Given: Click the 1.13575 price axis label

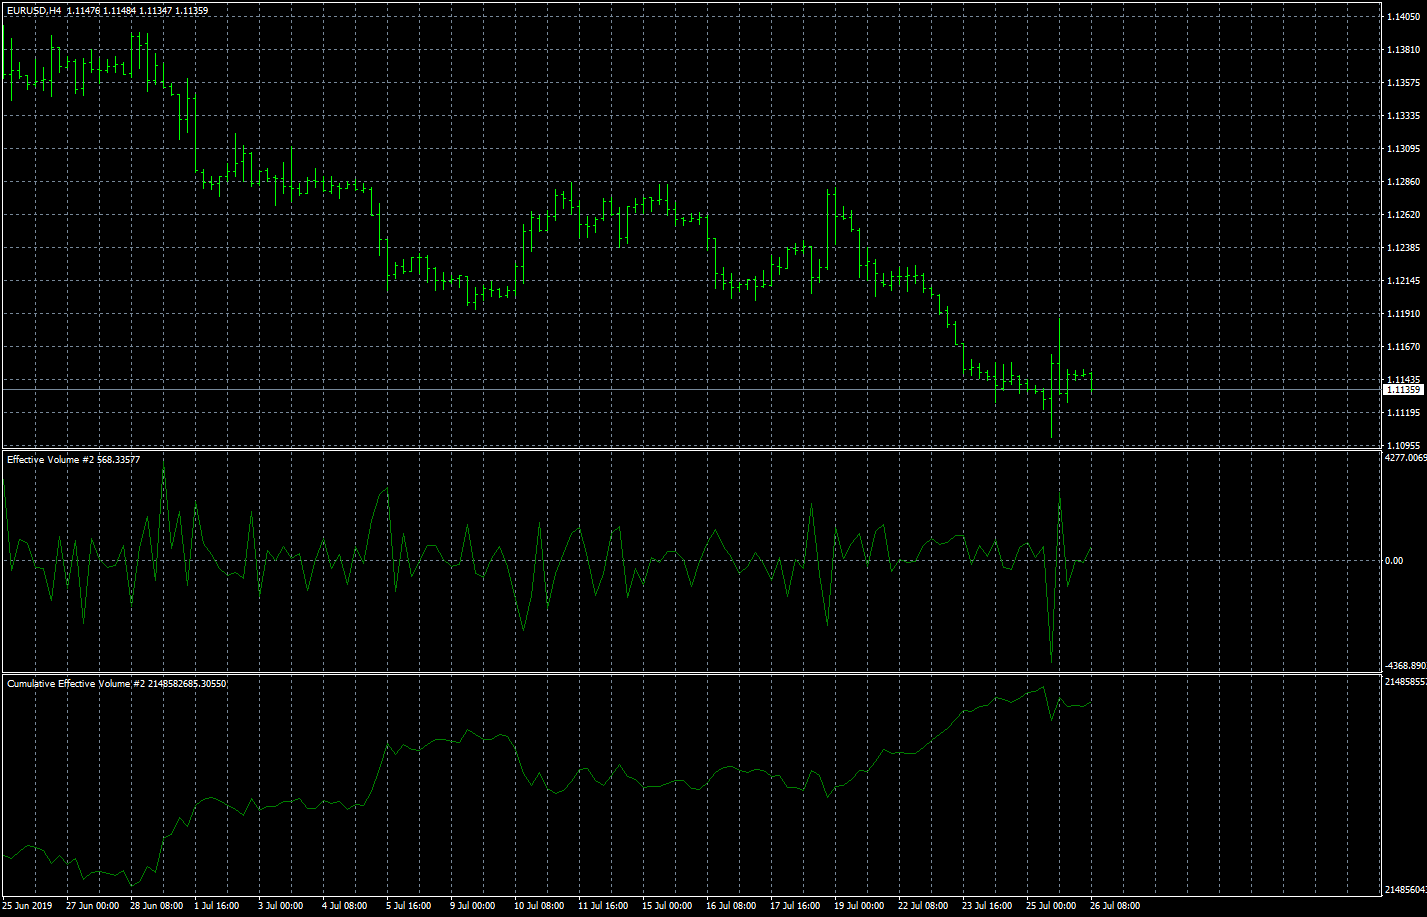Looking at the screenshot, I should coord(1405,82).
